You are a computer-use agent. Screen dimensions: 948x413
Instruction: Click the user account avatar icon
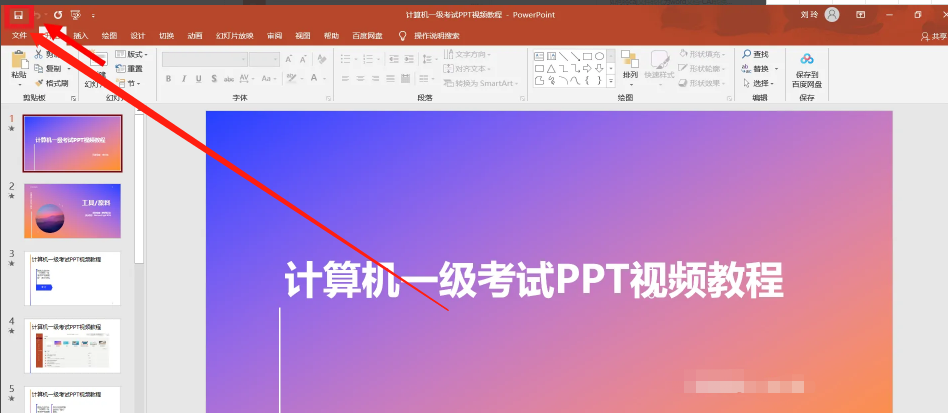(831, 15)
